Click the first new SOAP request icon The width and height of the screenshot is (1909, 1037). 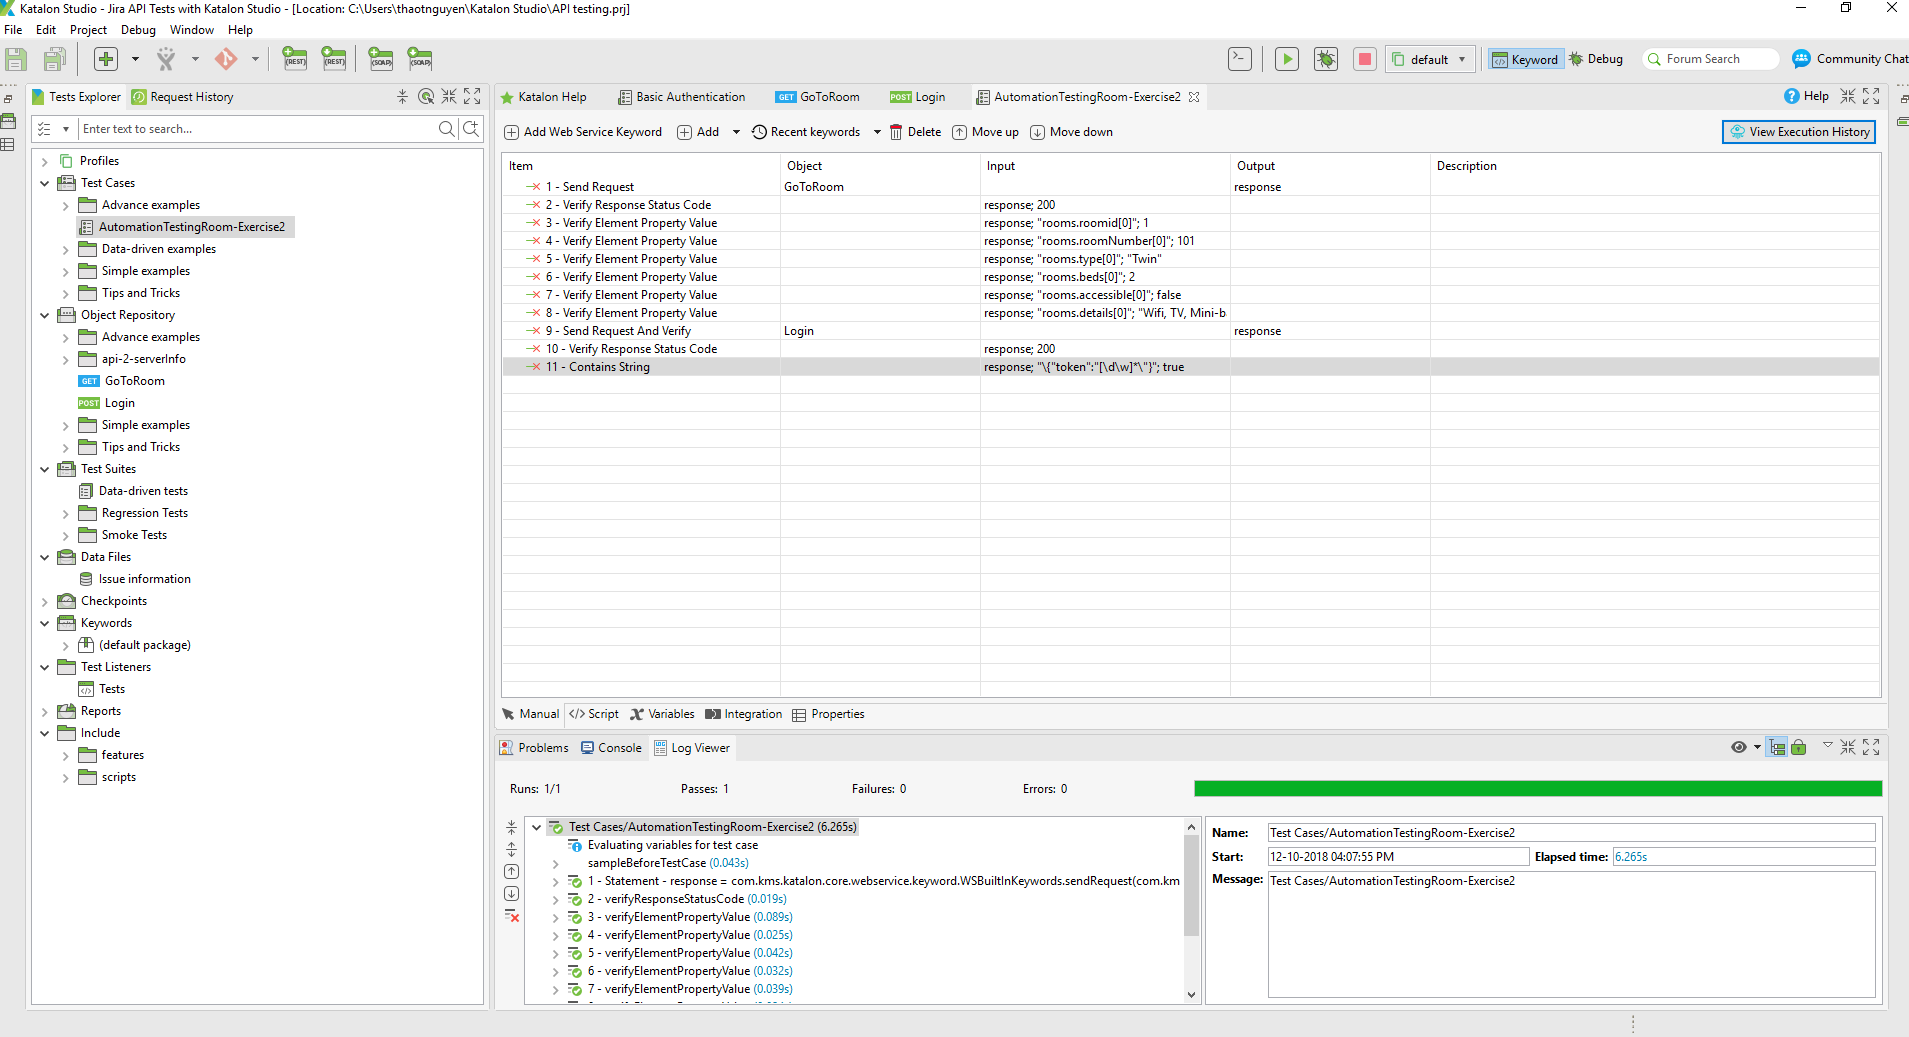381,59
